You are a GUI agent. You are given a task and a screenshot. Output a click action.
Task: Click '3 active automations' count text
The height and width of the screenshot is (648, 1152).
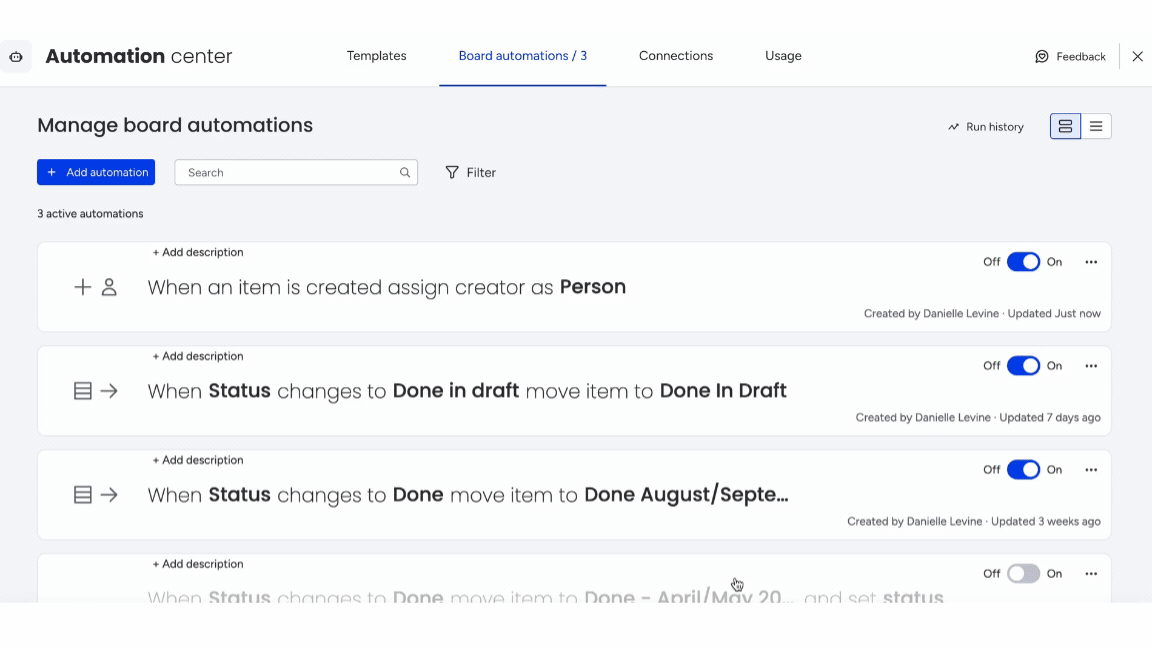pos(90,214)
